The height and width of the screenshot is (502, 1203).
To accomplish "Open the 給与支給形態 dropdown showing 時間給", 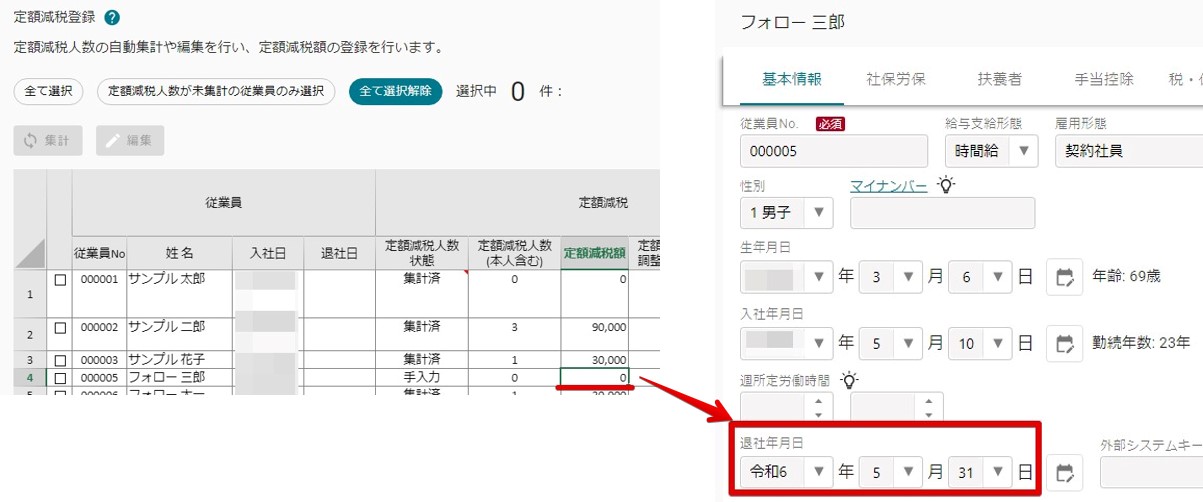I will 991,151.
